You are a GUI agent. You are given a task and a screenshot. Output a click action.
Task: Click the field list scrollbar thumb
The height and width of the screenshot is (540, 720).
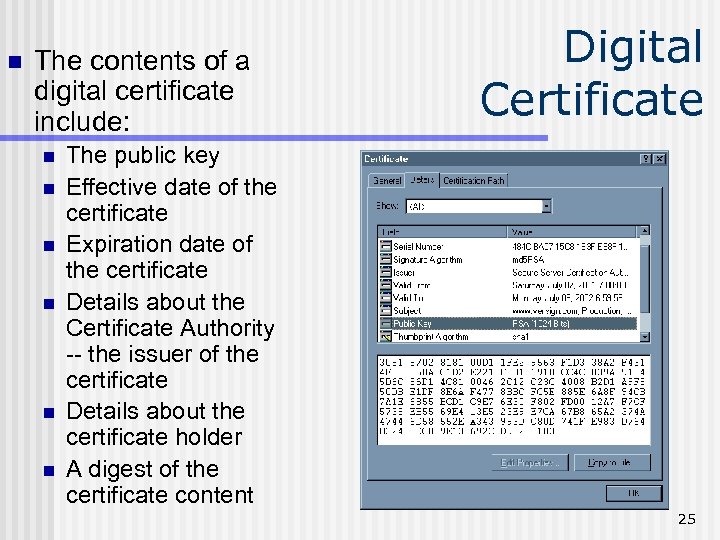pyautogui.click(x=645, y=278)
